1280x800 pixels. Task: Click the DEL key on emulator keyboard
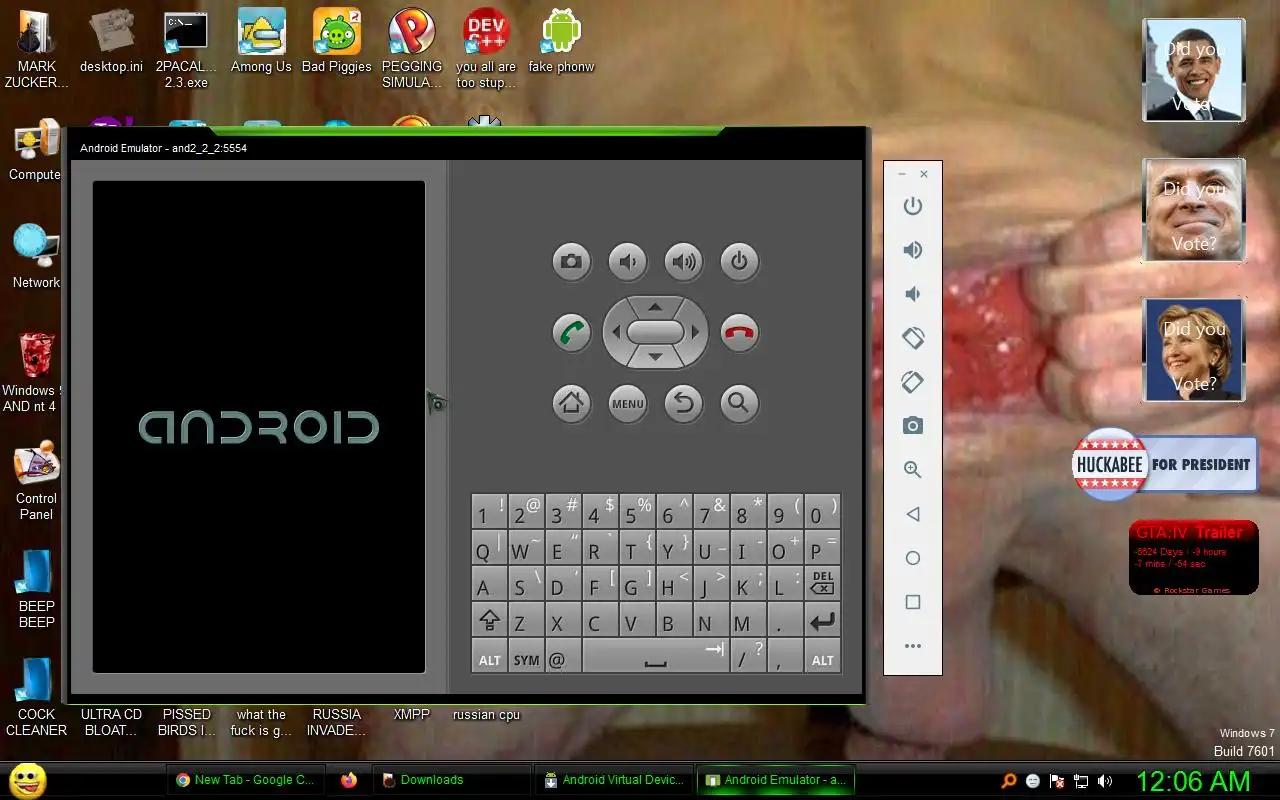pyautogui.click(x=822, y=584)
